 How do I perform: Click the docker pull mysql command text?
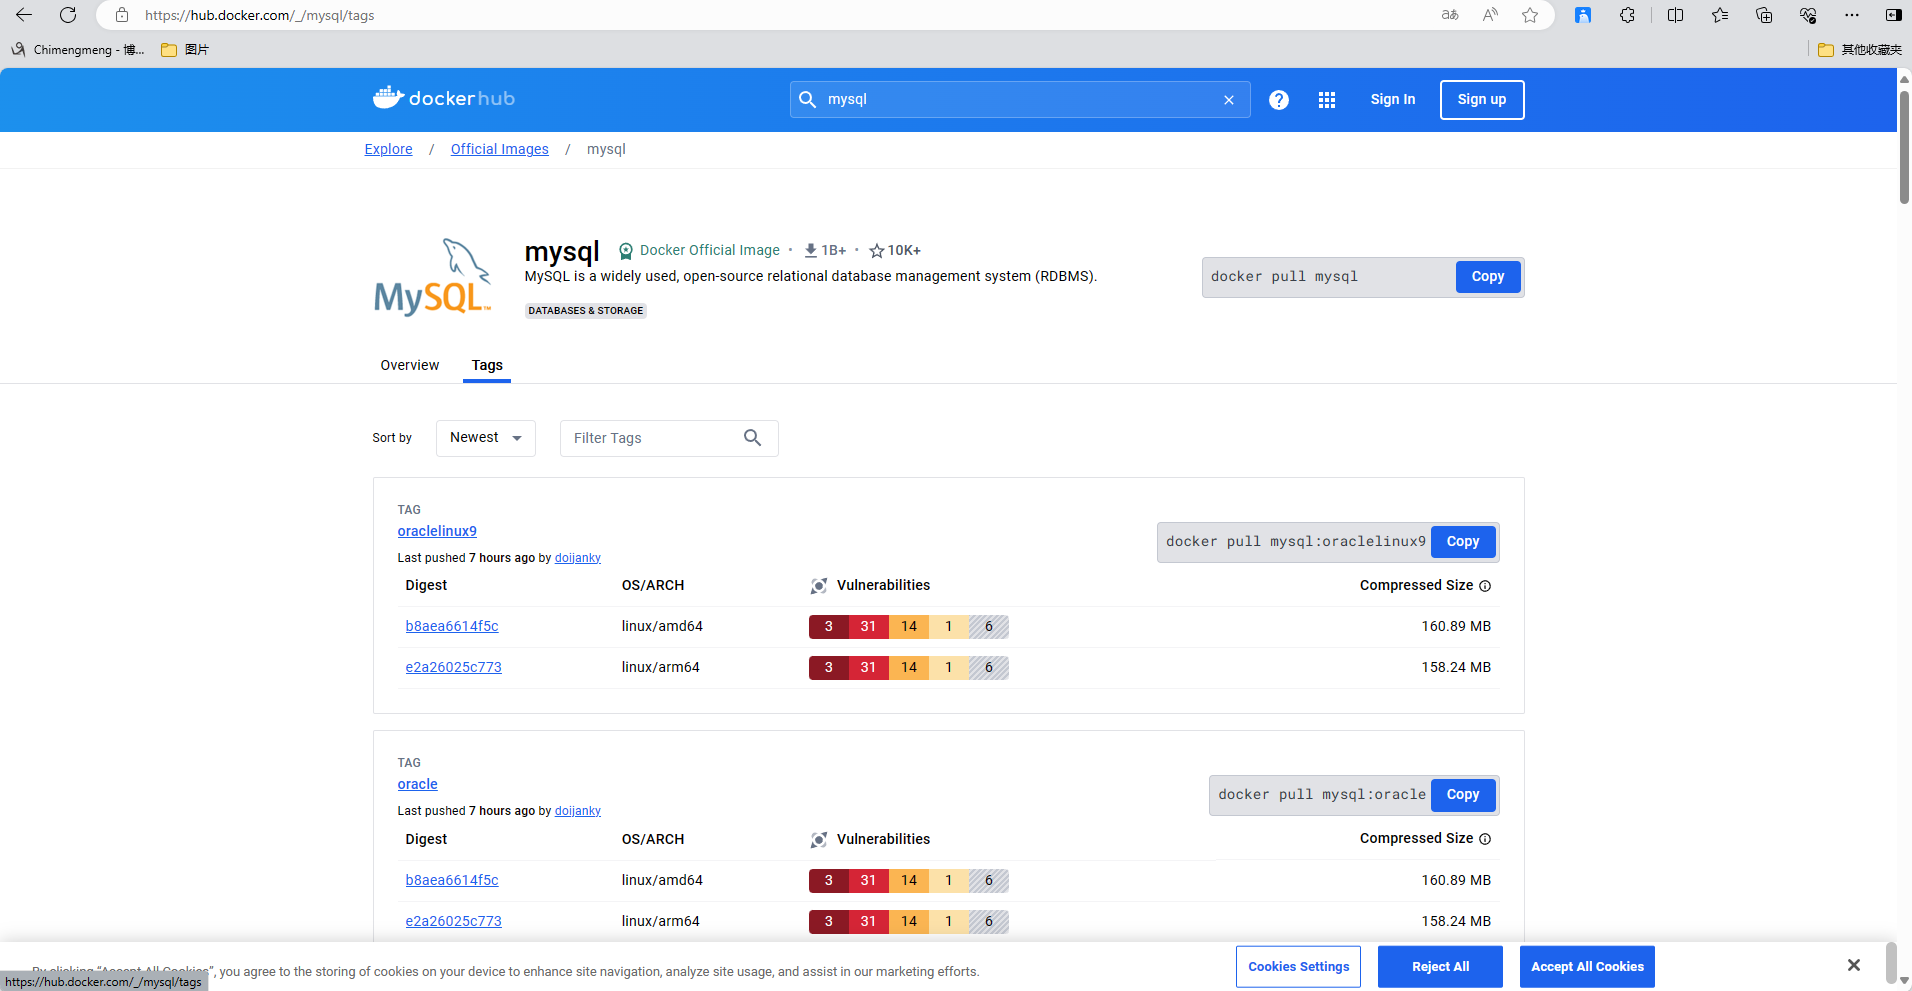pyautogui.click(x=1284, y=277)
